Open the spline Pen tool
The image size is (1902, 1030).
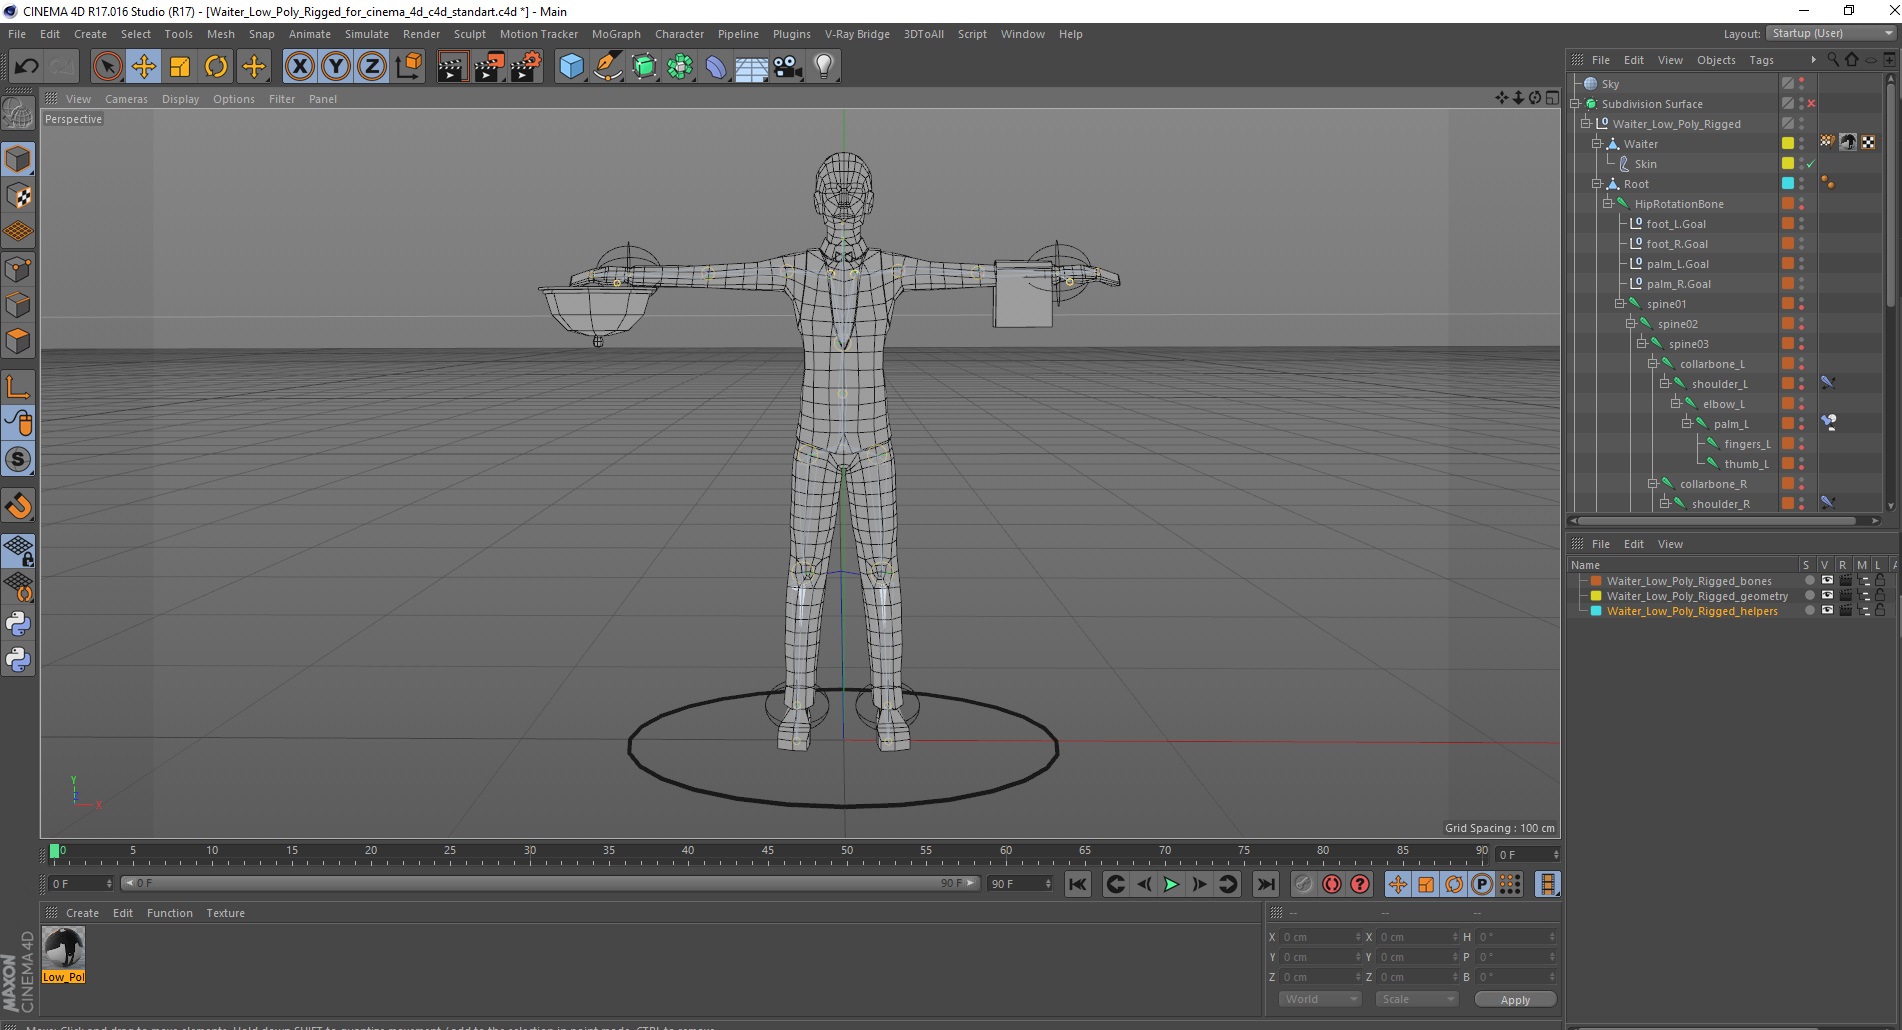coord(607,67)
